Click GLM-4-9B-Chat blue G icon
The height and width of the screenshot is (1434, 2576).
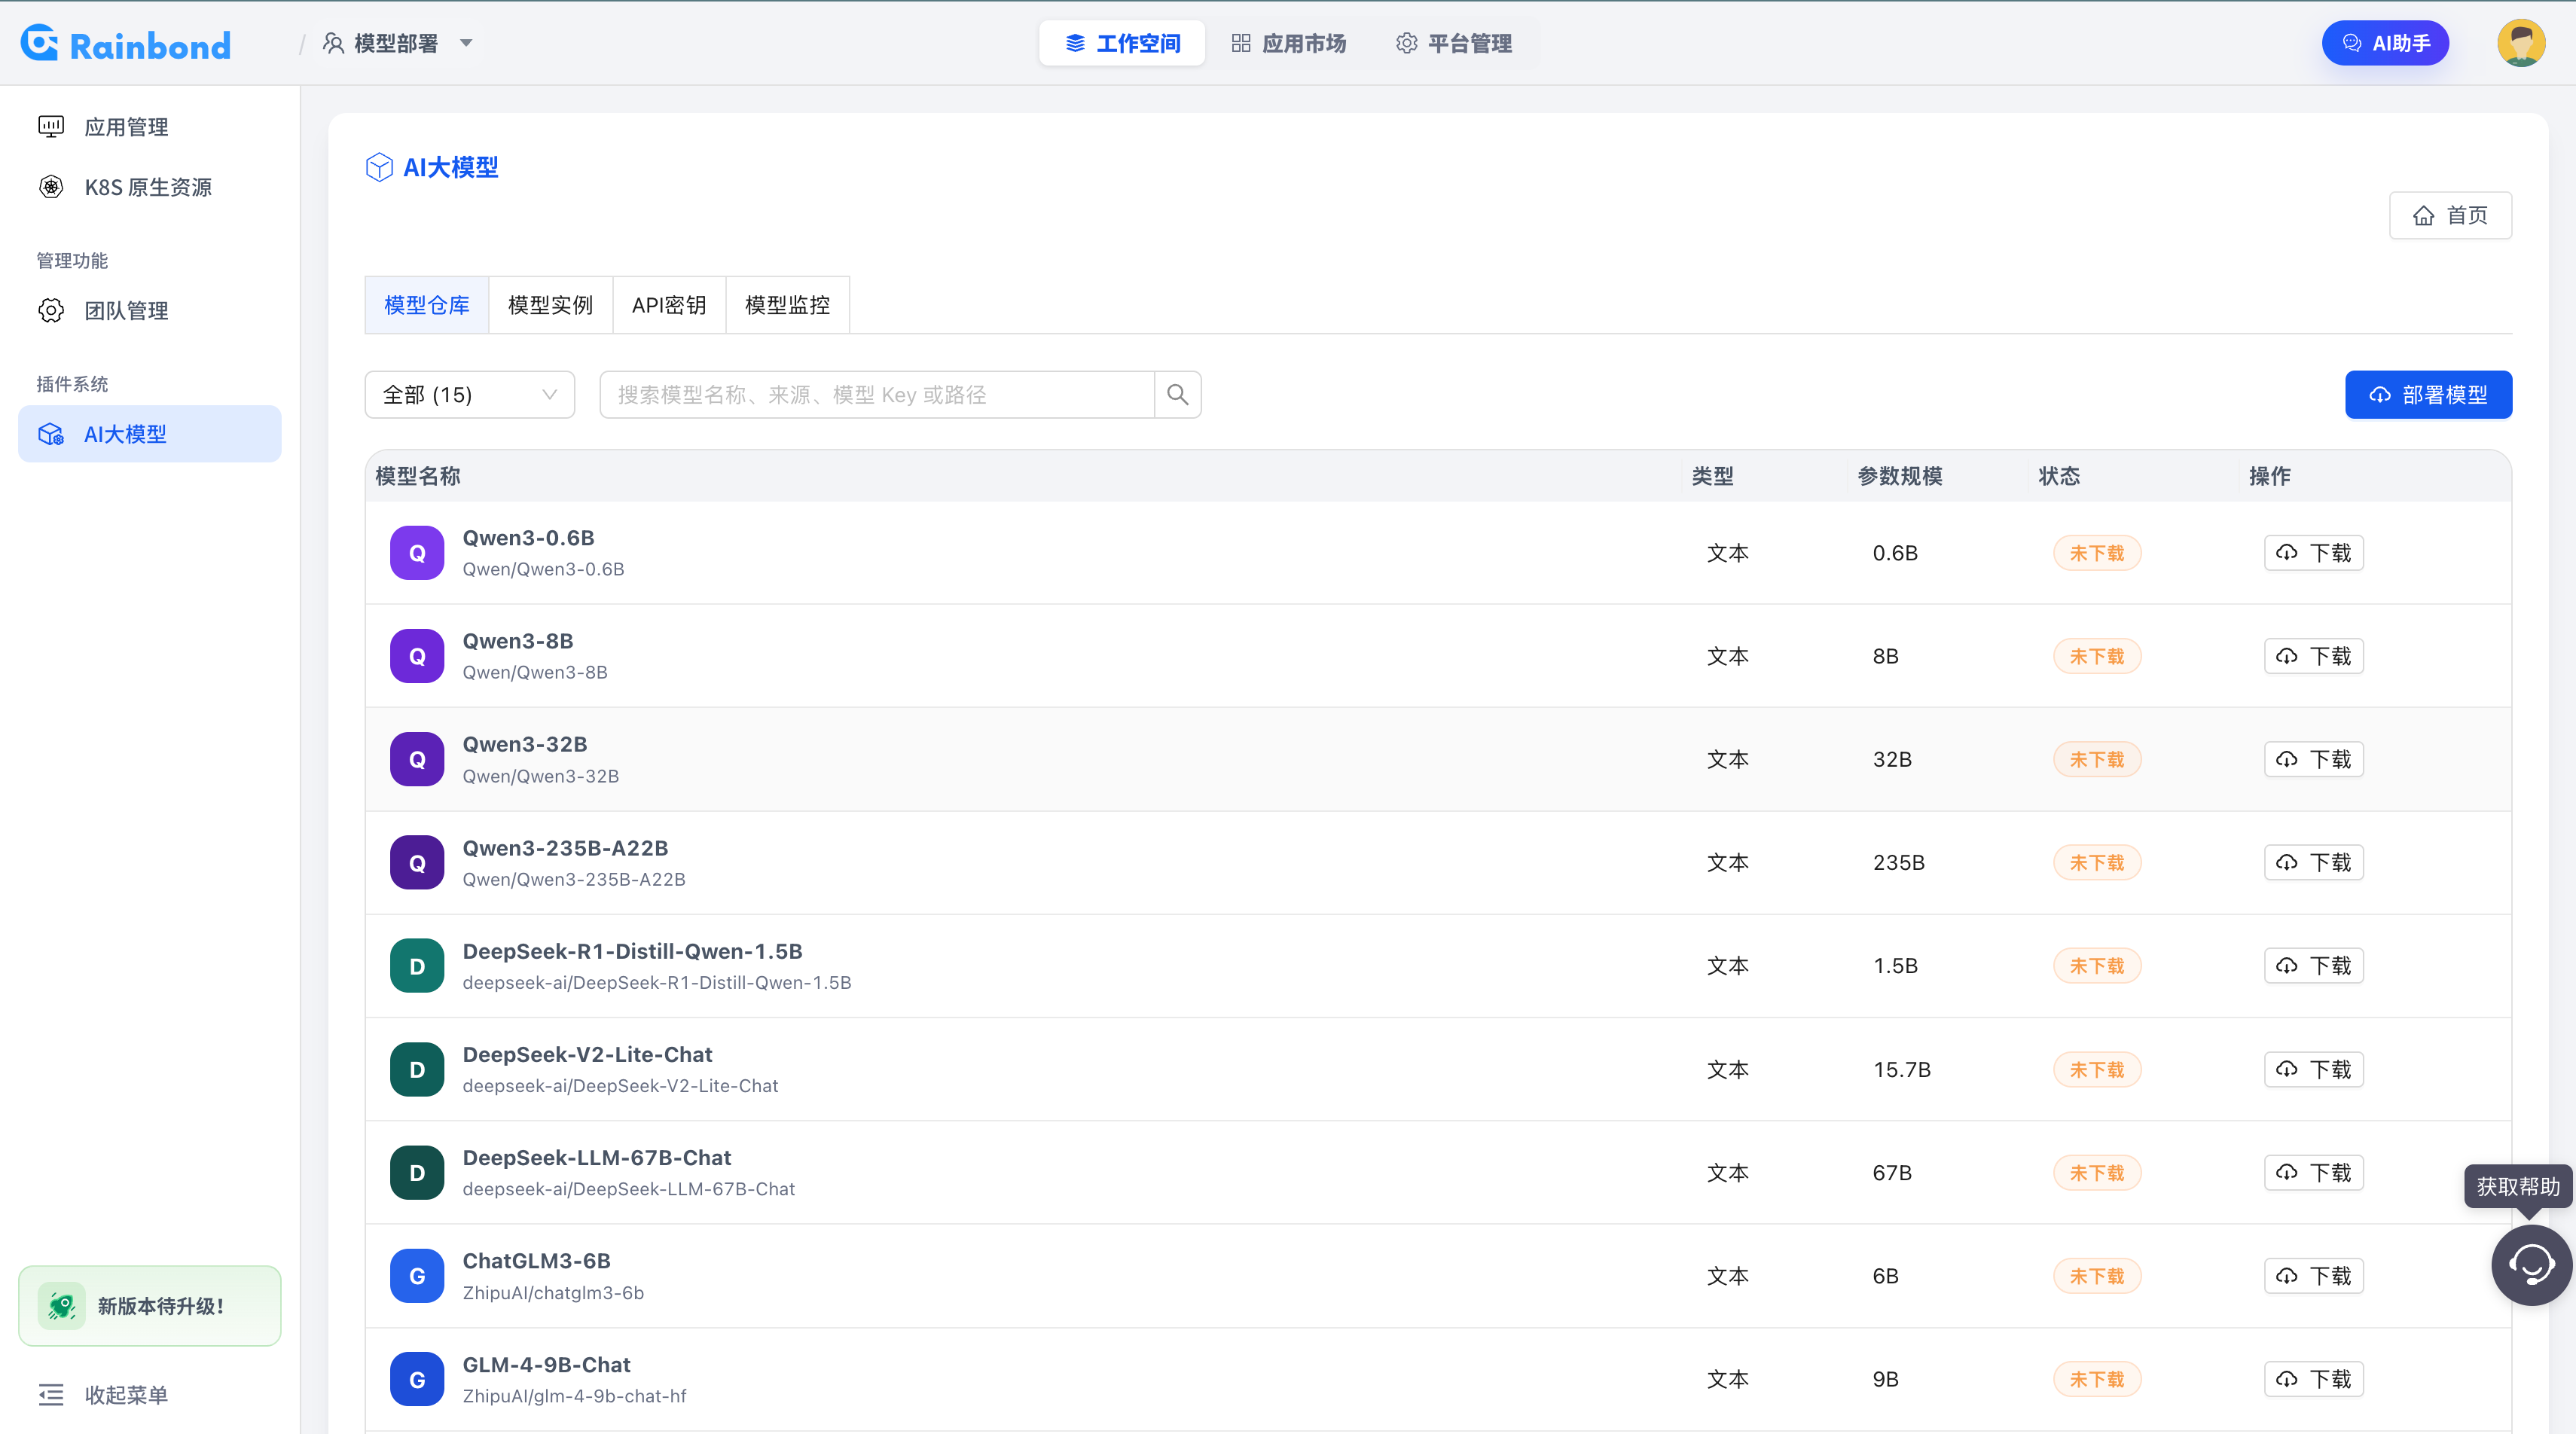tap(417, 1380)
